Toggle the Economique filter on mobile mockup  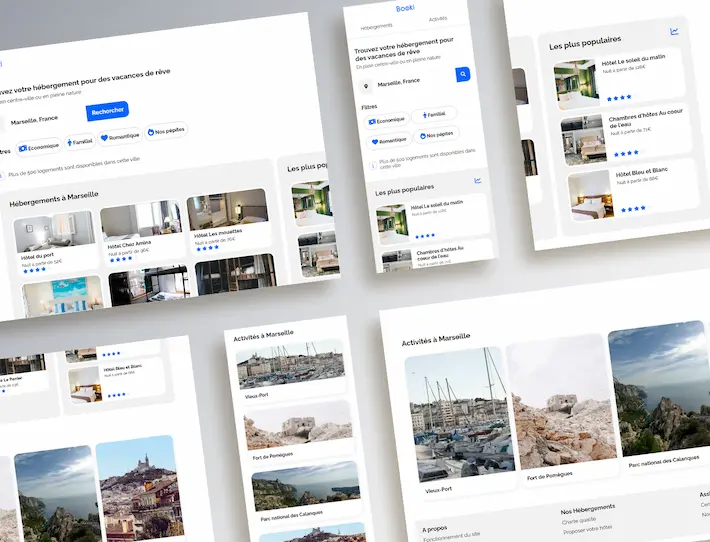pos(387,120)
